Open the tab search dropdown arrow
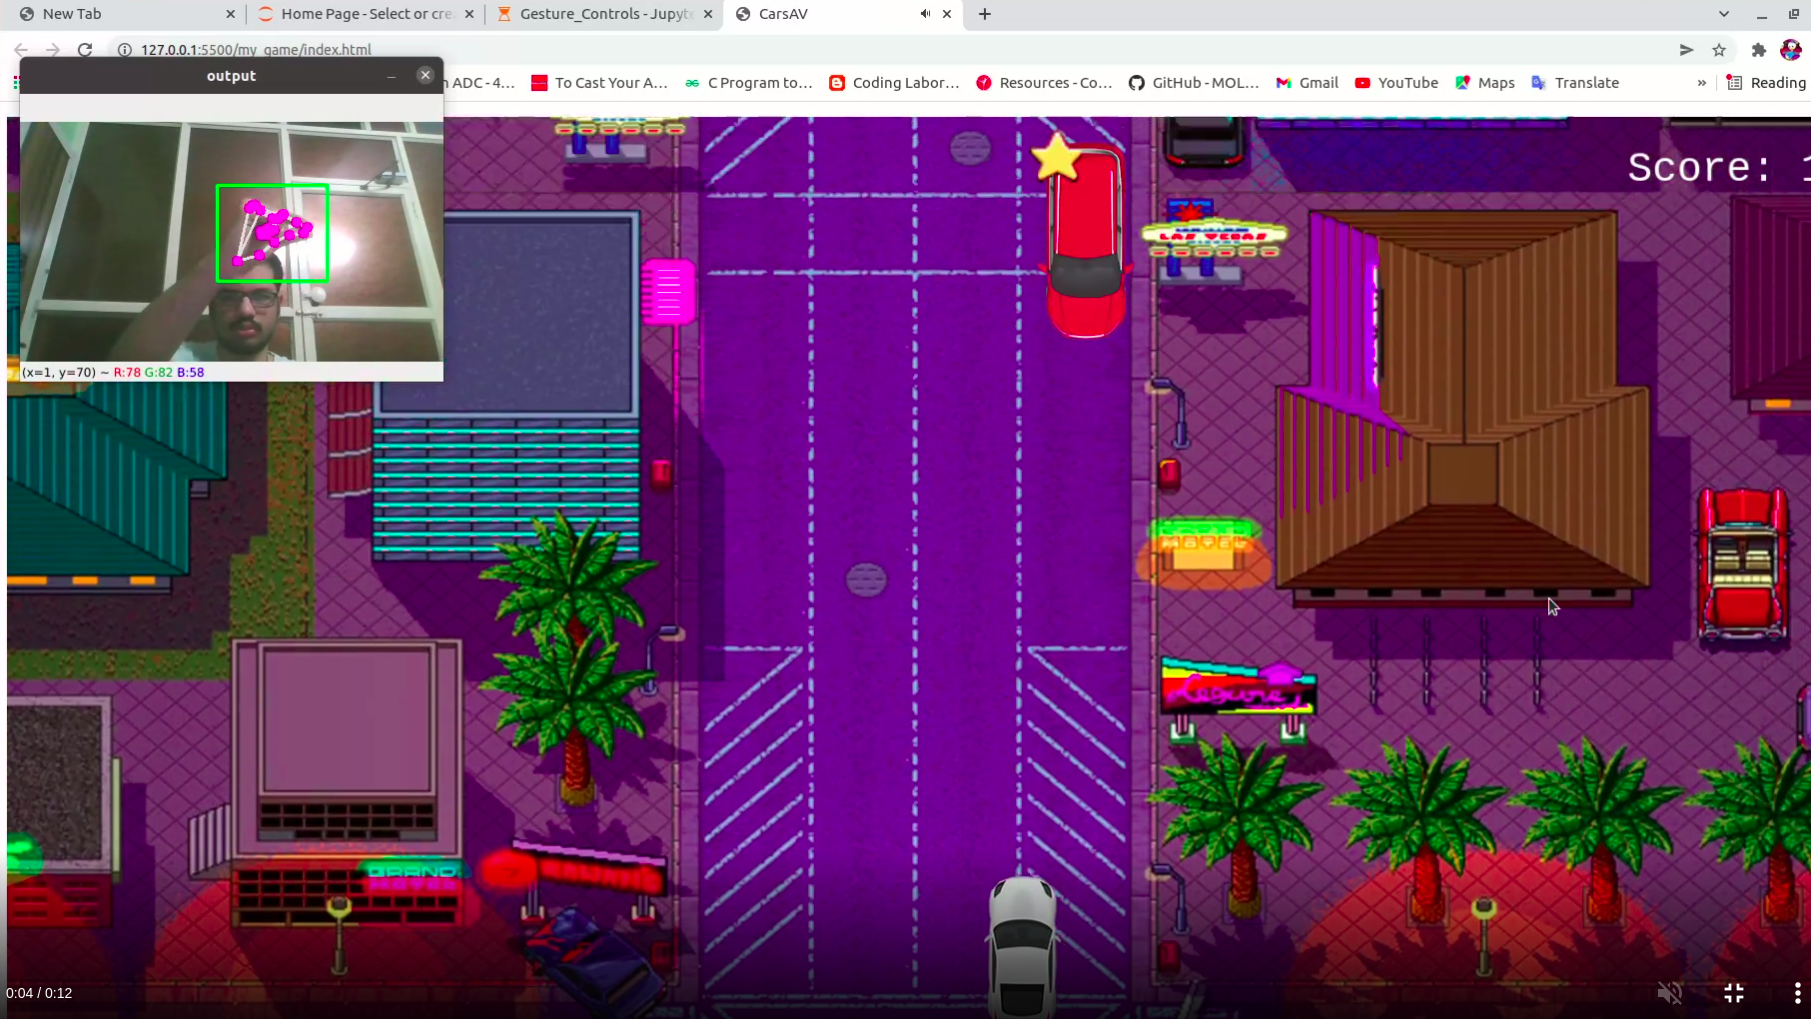1811x1019 pixels. click(x=1724, y=14)
